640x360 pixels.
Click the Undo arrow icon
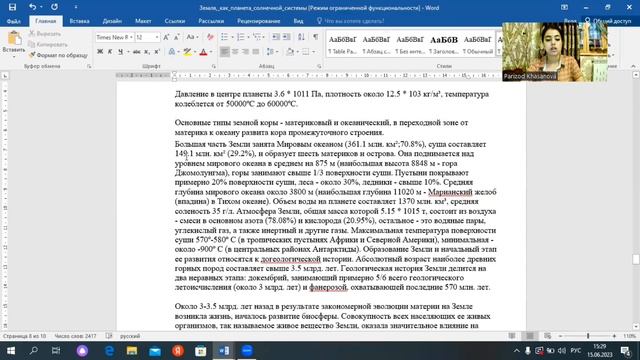click(32, 7)
